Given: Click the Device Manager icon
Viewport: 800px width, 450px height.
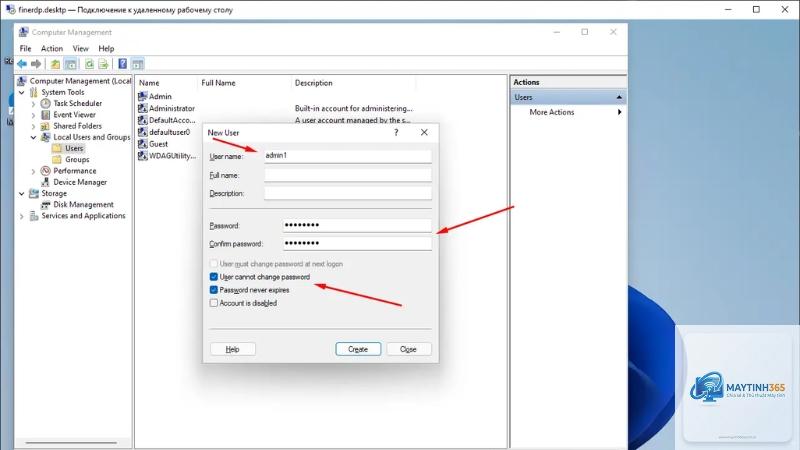Looking at the screenshot, I should pyautogui.click(x=45, y=182).
